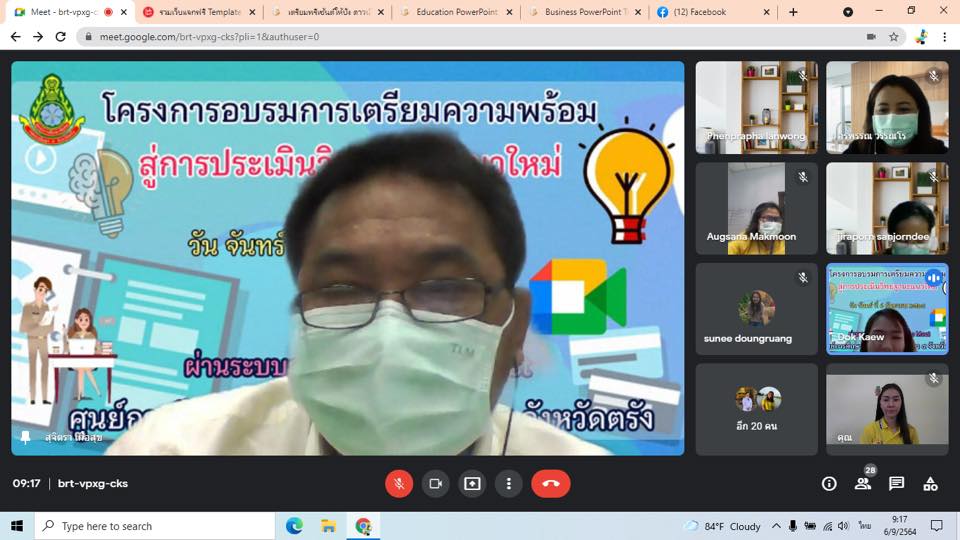Open the meeting details info icon
Viewport: 960px width, 540px height.
click(829, 484)
